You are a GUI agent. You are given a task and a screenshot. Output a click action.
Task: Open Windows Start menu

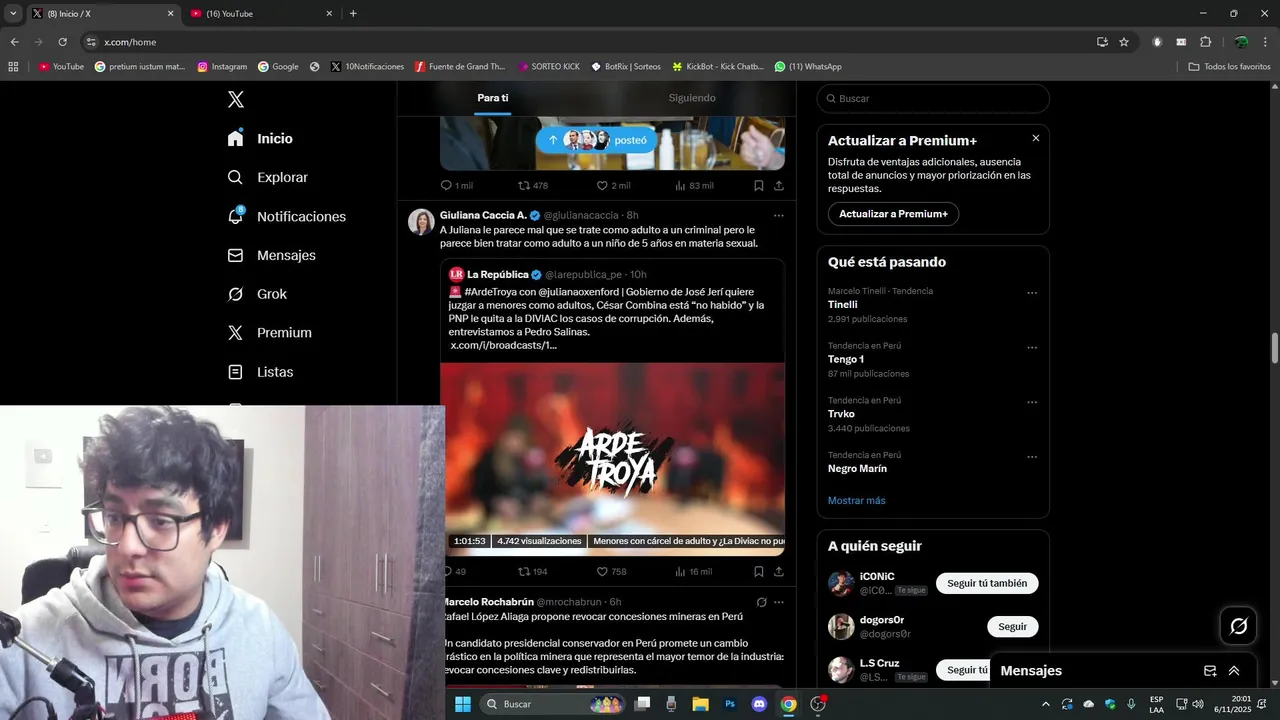pyautogui.click(x=462, y=704)
